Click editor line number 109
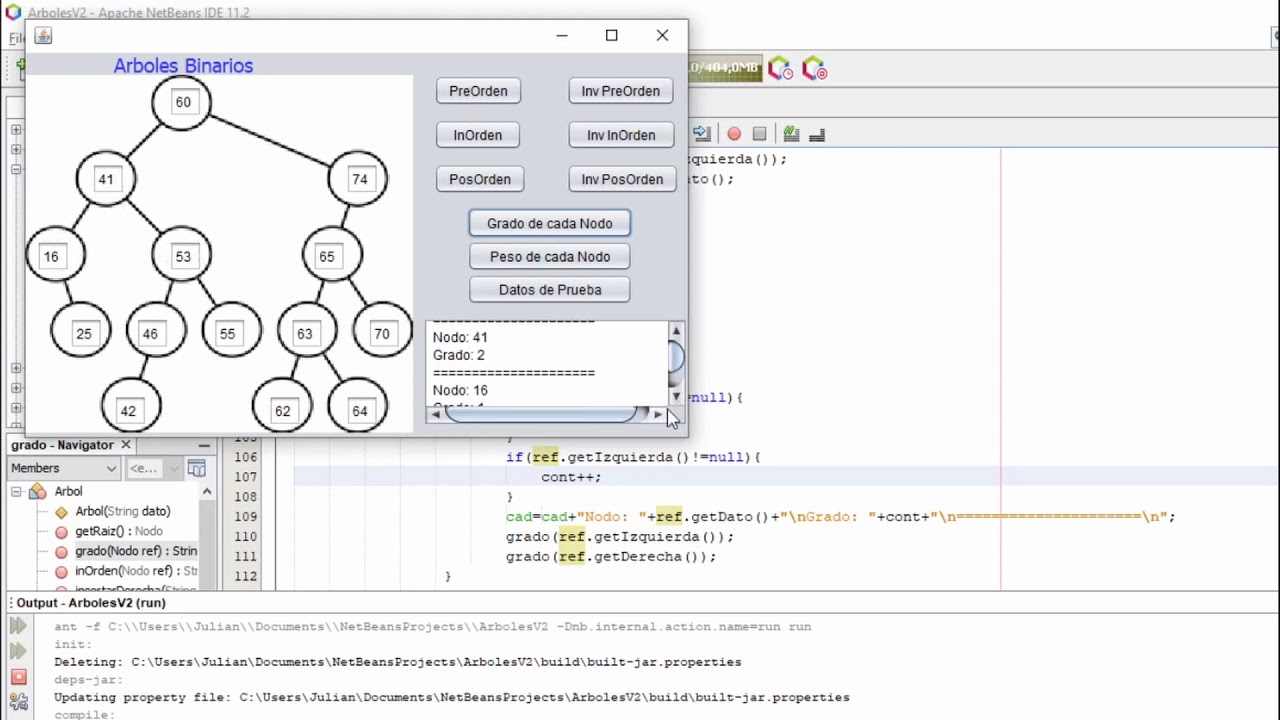Viewport: 1280px width, 720px height. [x=246, y=517]
